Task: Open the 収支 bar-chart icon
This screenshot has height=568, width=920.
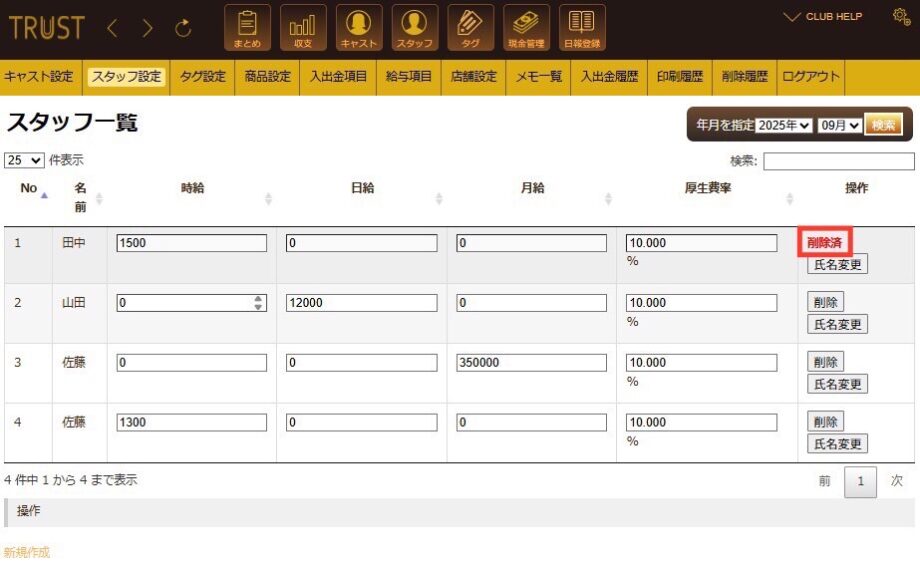Action: (302, 28)
